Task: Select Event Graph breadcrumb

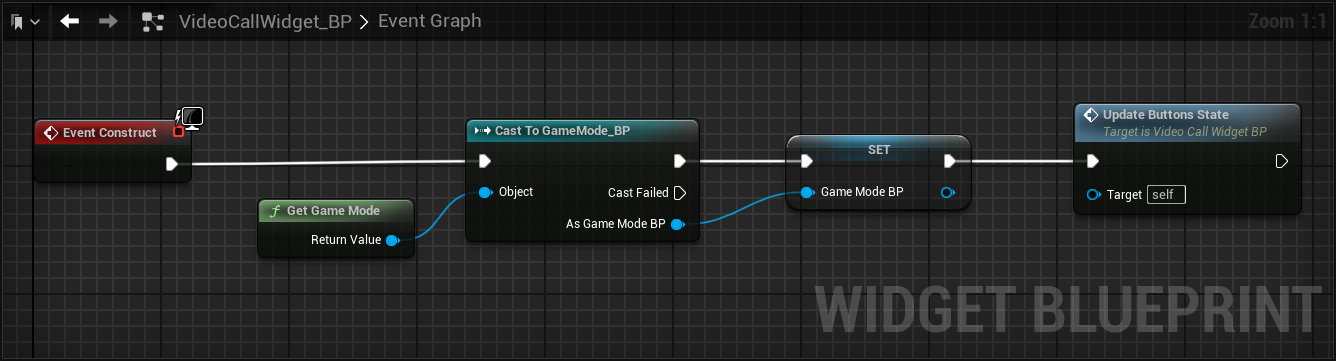Action: tap(430, 20)
